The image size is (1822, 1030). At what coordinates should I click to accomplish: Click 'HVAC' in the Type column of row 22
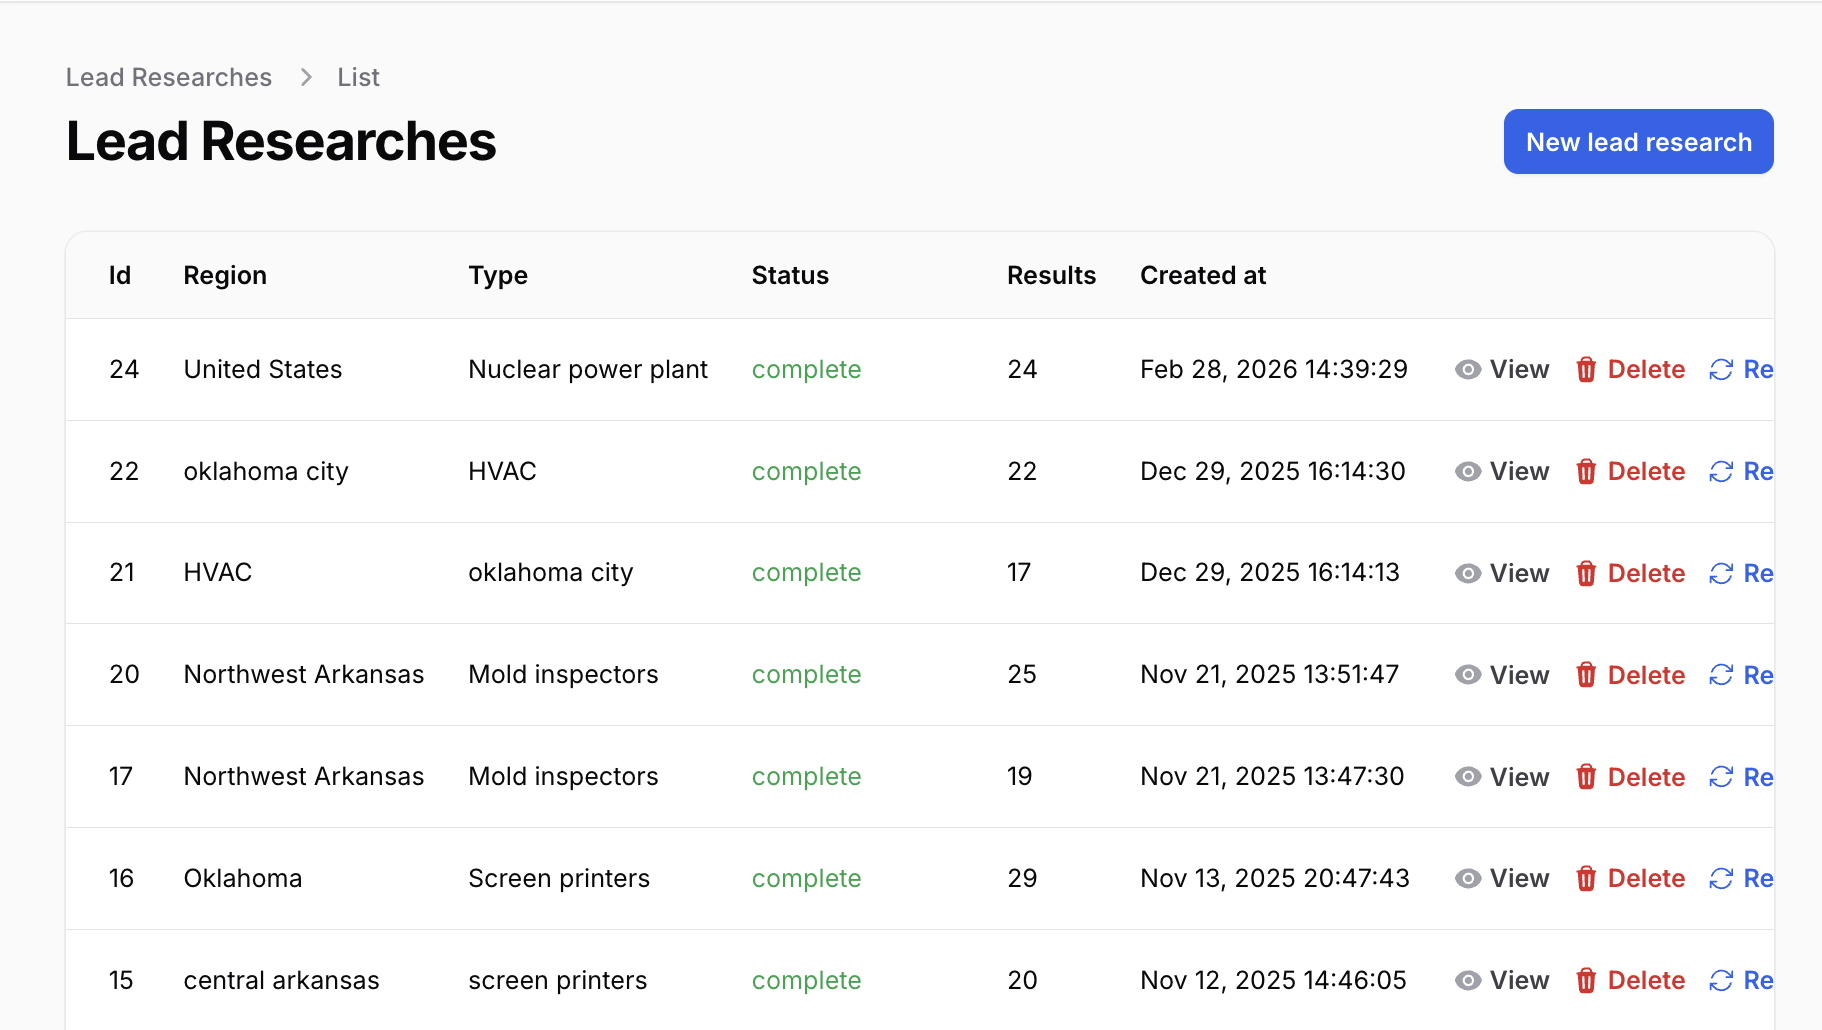(502, 472)
